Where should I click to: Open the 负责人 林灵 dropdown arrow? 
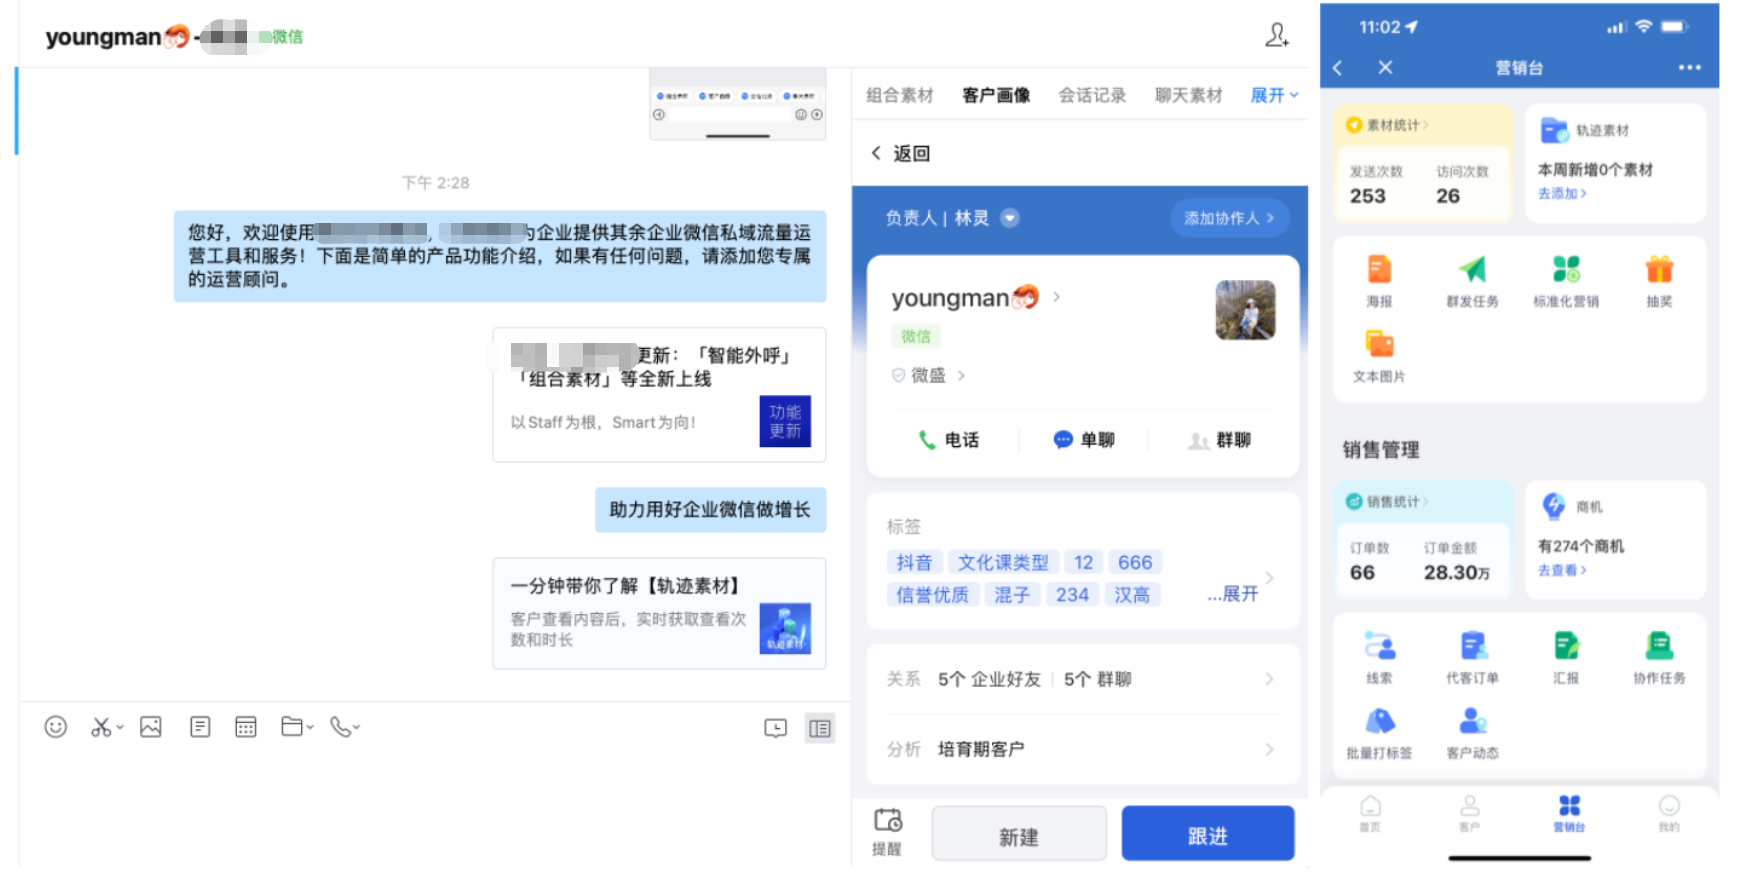[x=1010, y=218]
